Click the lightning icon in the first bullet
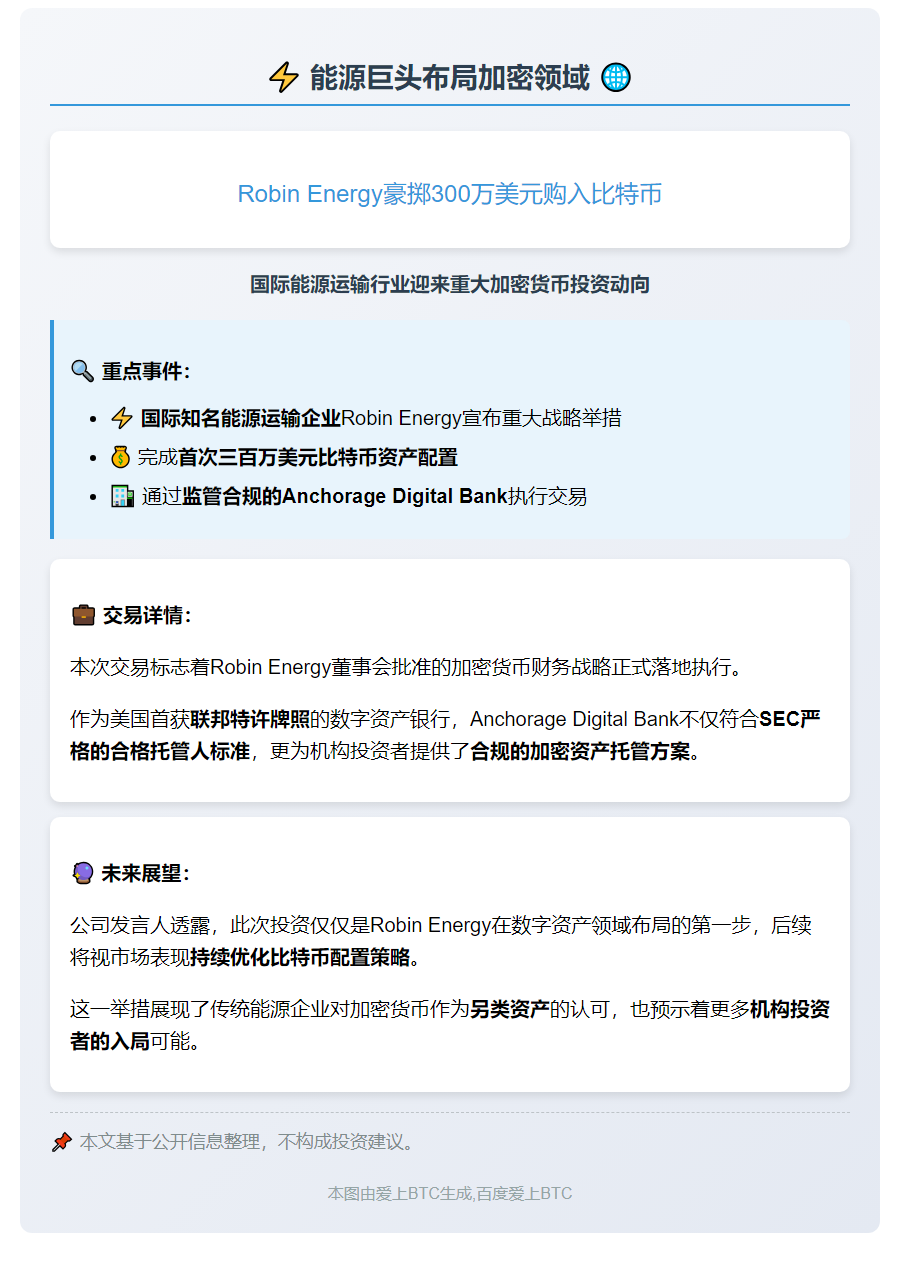The height and width of the screenshot is (1264, 900). point(122,417)
